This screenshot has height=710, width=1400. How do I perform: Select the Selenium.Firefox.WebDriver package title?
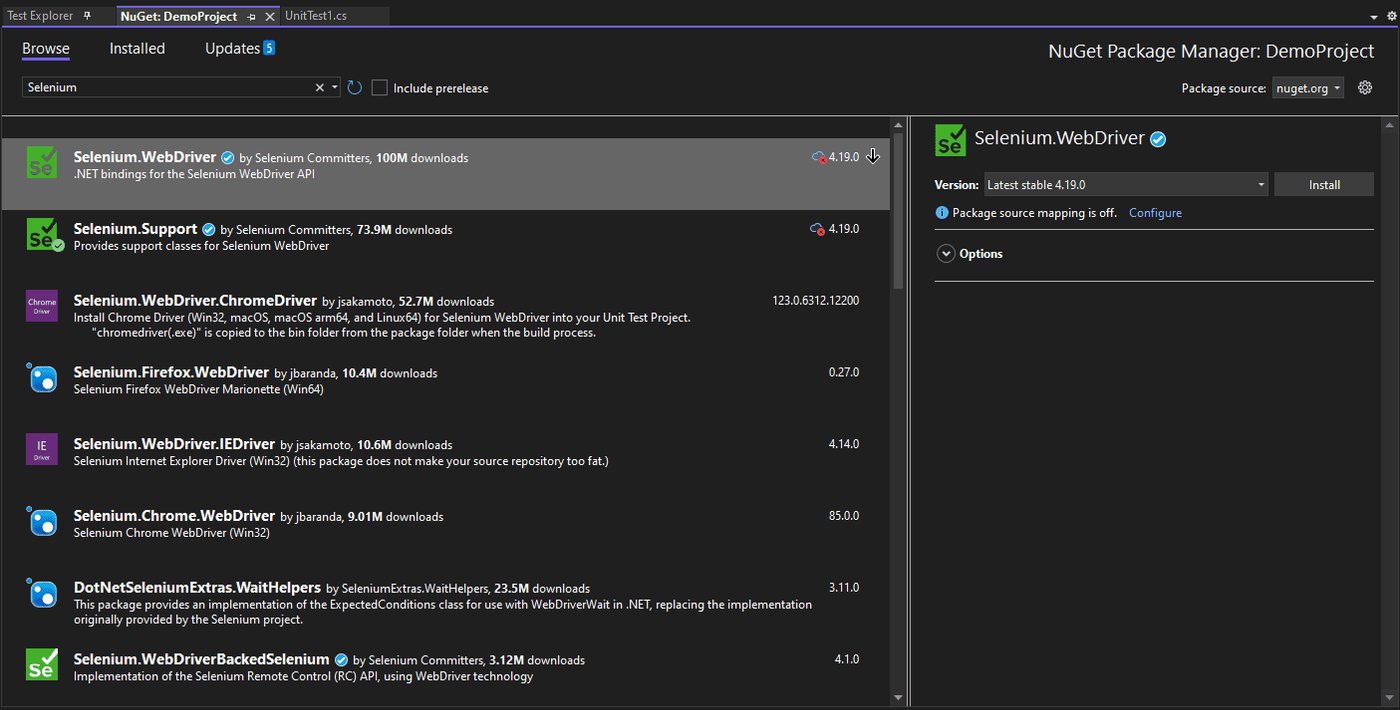(171, 372)
